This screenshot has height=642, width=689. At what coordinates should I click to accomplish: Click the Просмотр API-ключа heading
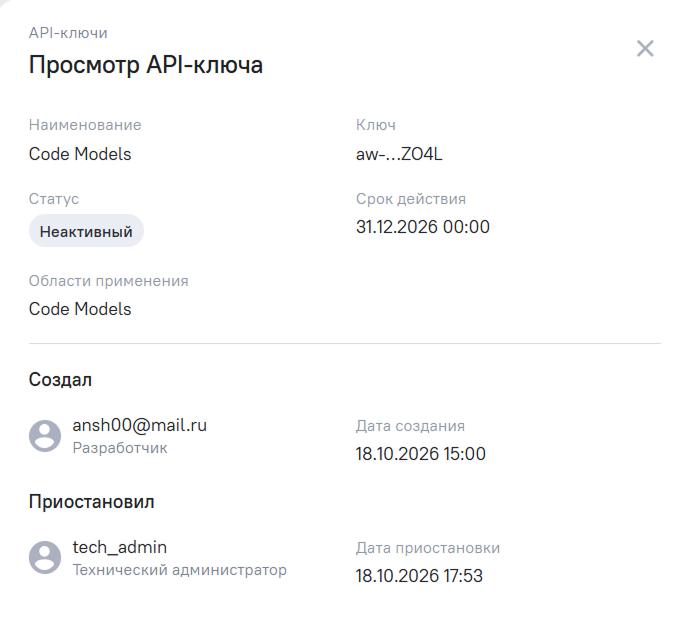click(x=146, y=65)
